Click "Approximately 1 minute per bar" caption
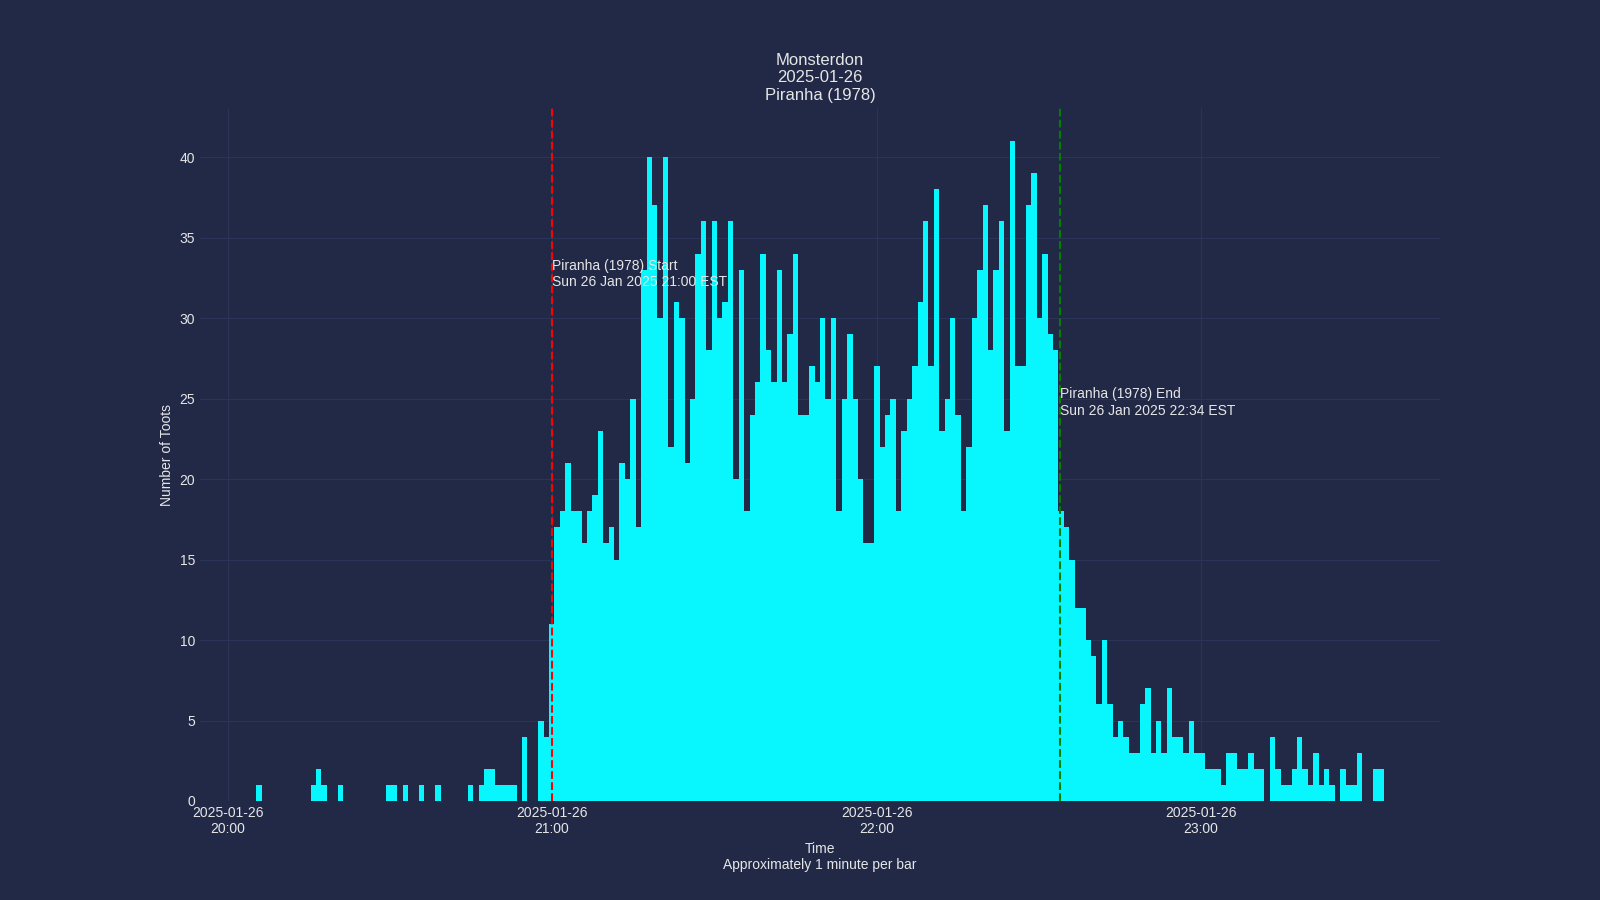1600x900 pixels. click(x=819, y=865)
